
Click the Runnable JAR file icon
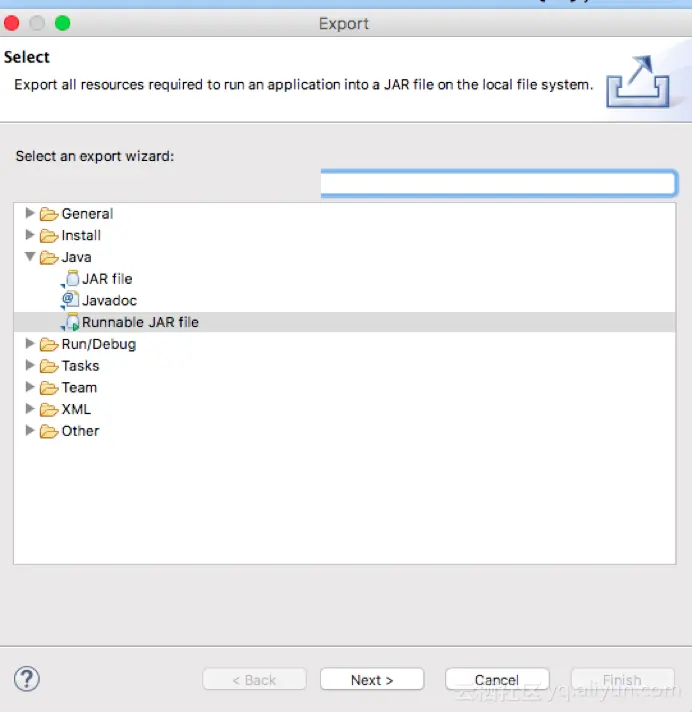click(71, 322)
